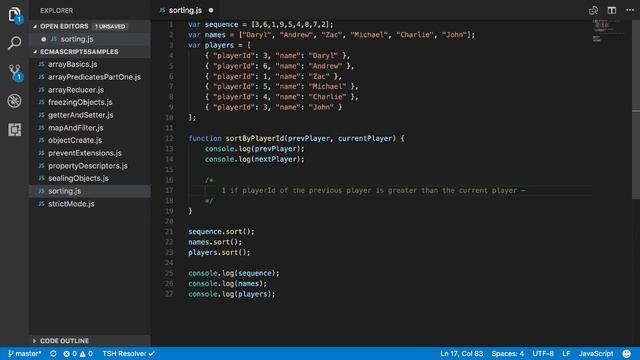Click the feedback smiley in status bar
640x360 pixels.
click(627, 353)
